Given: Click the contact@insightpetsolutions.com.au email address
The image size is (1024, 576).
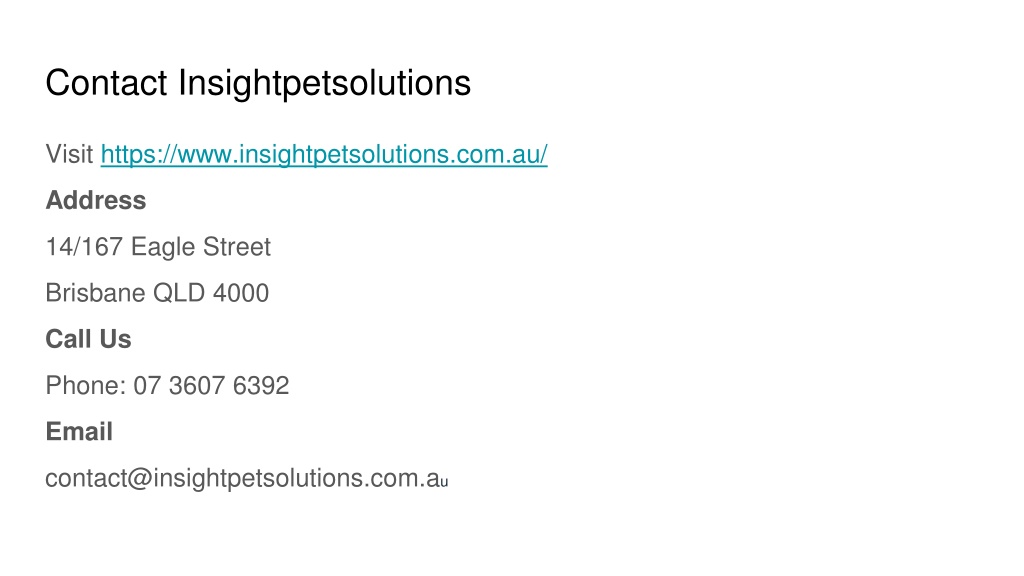Looking at the screenshot, I should click(247, 479).
